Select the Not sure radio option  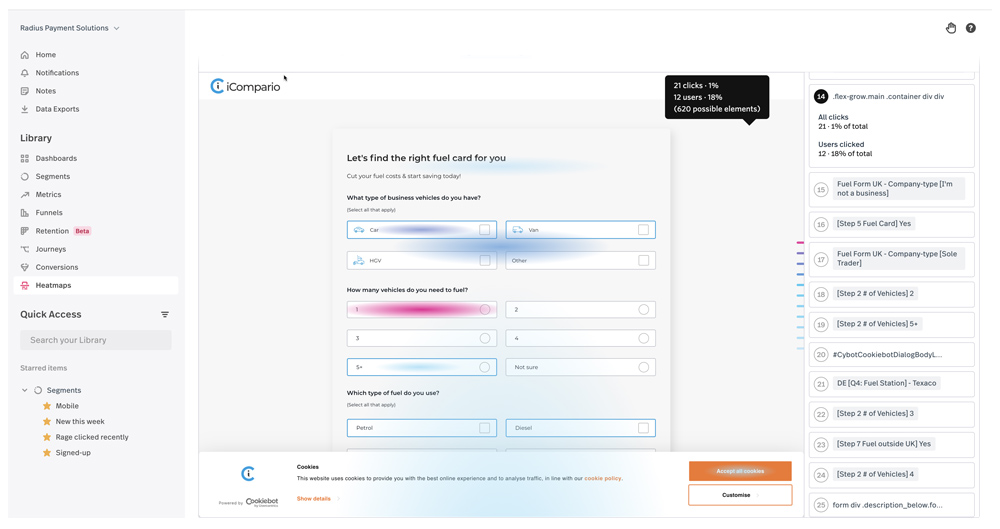pos(643,368)
